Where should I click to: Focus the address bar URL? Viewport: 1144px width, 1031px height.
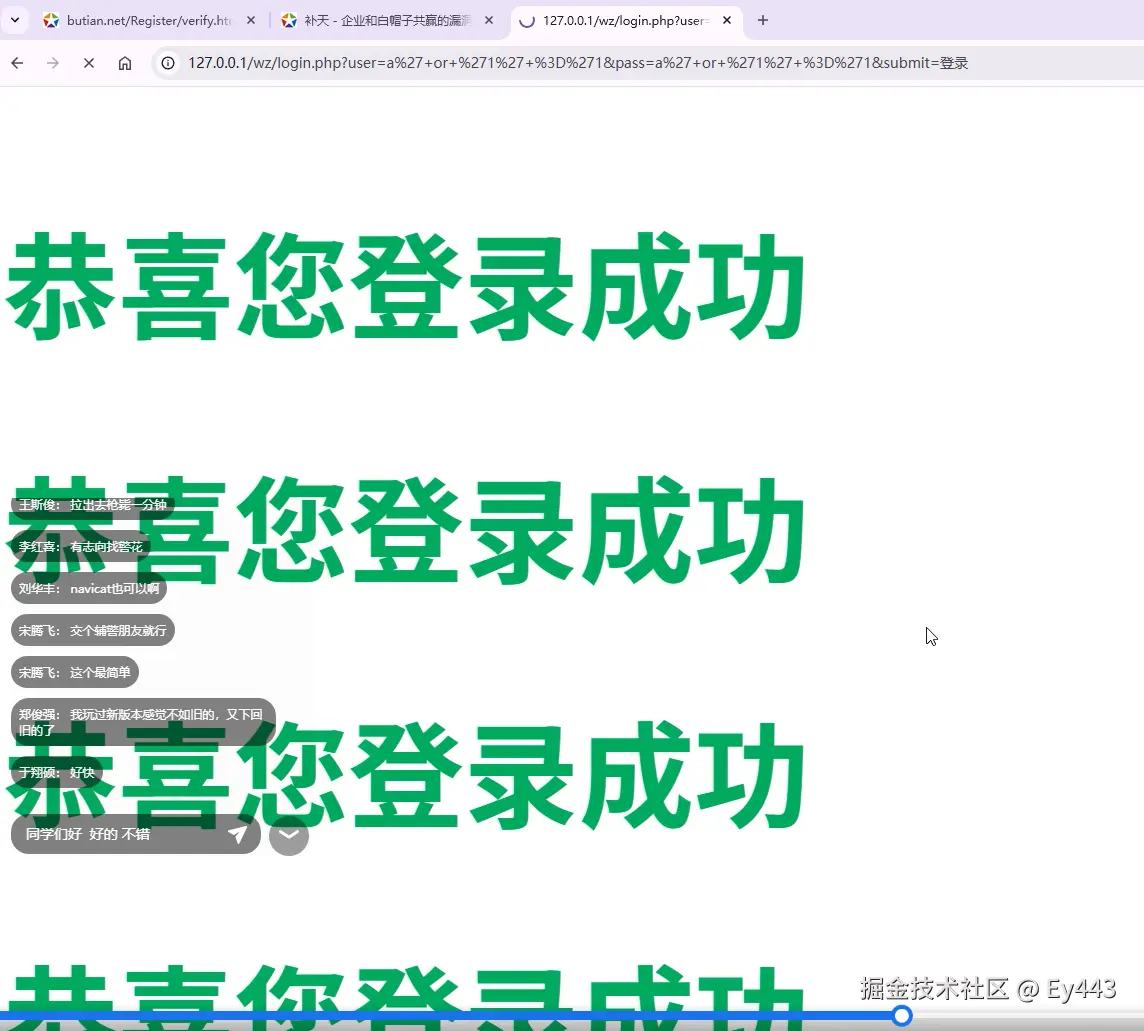578,63
